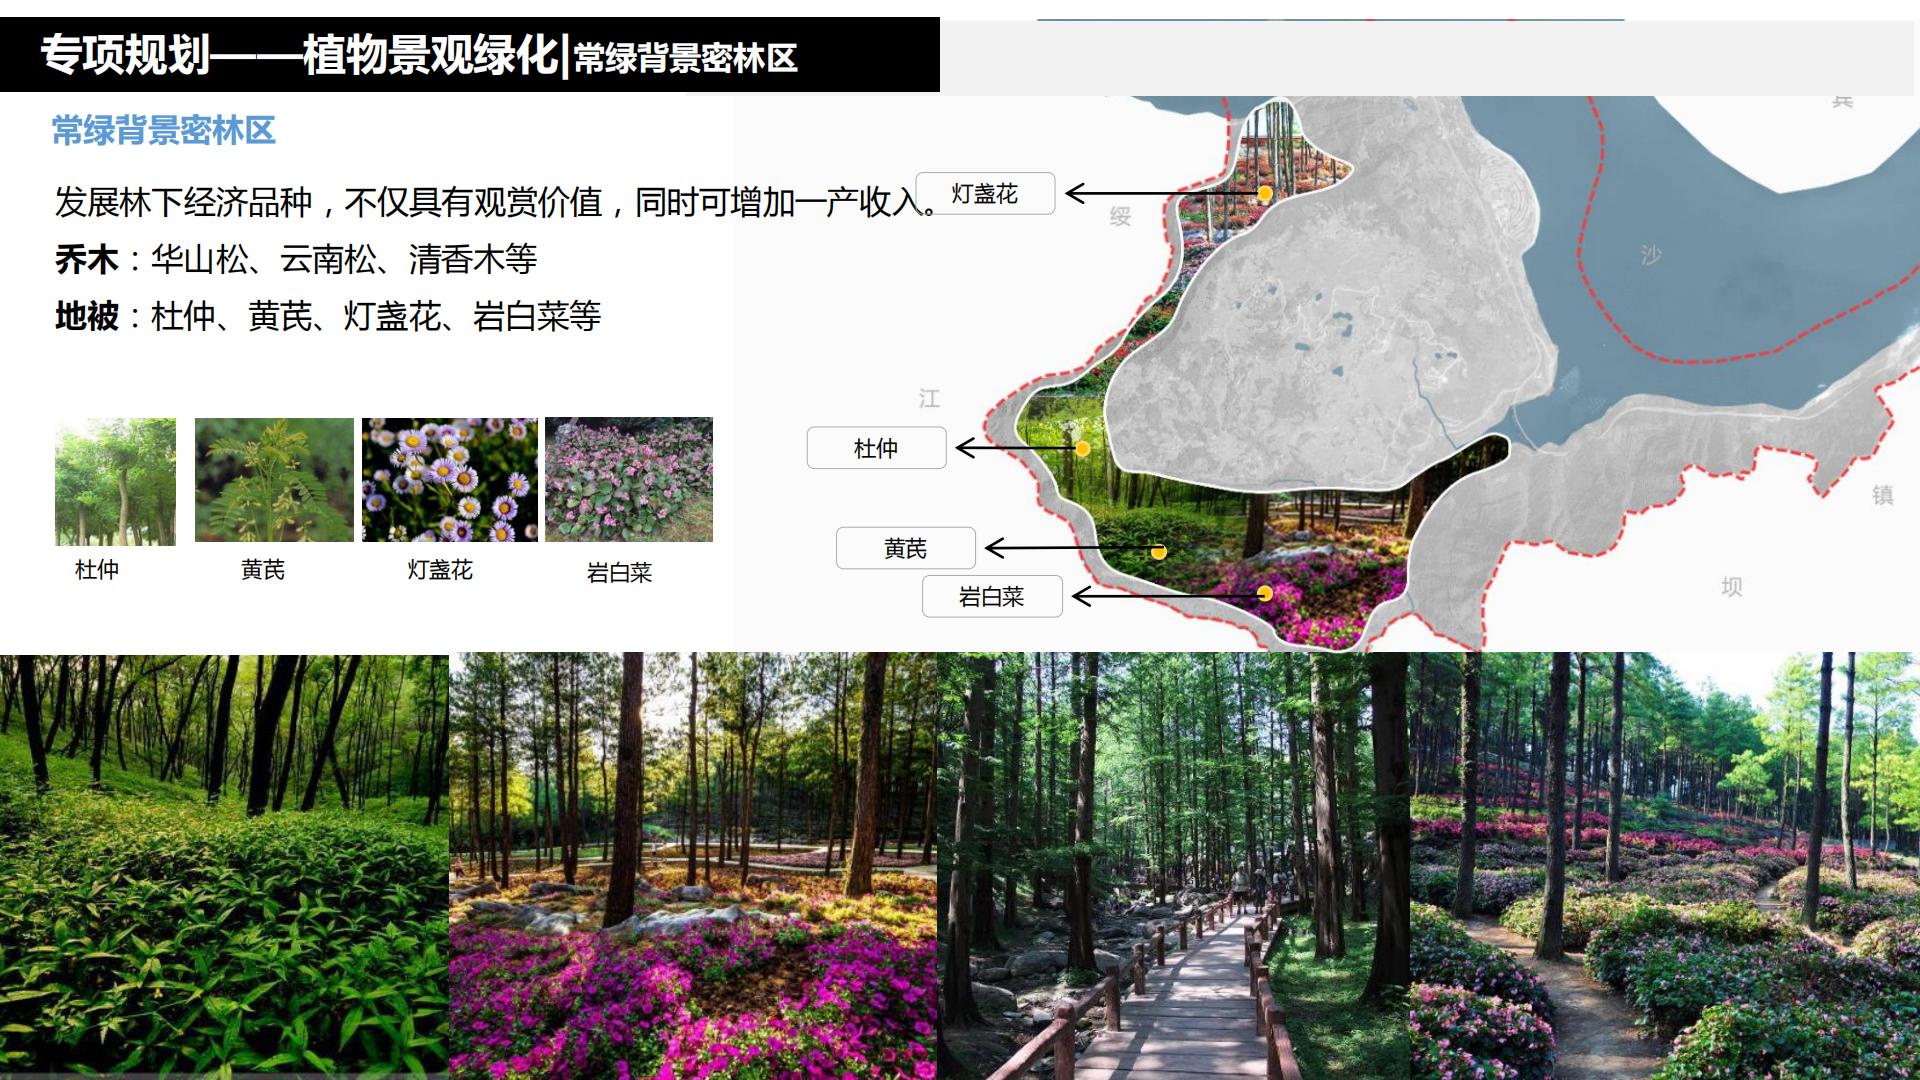Click the 灯盏花 map marker dot

pos(1266,194)
